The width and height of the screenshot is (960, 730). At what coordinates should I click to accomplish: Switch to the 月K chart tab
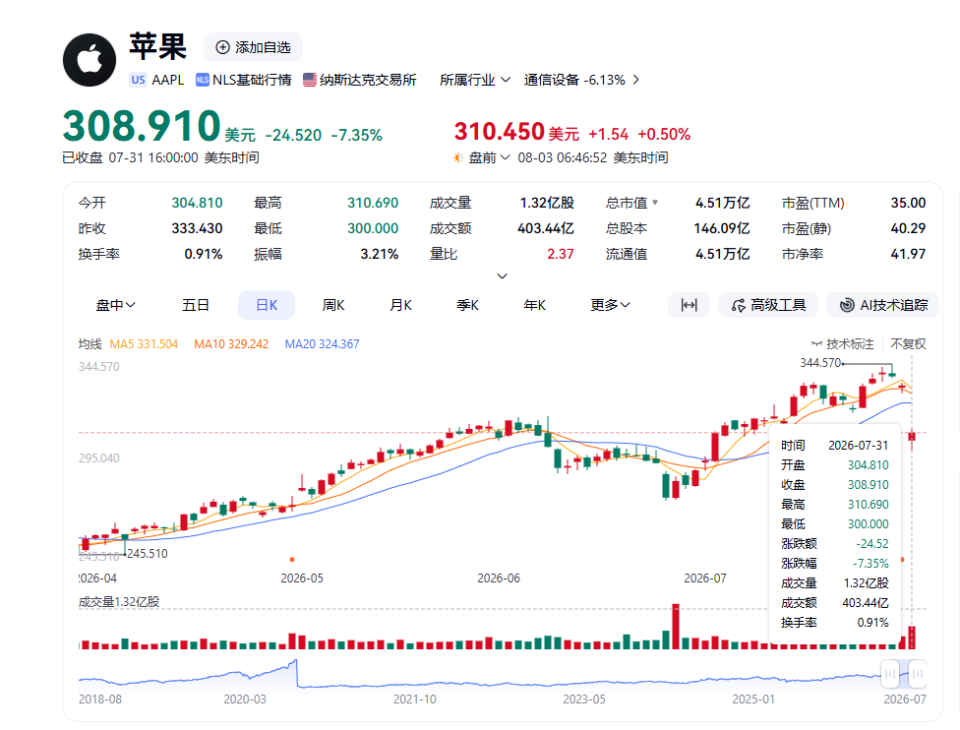pyautogui.click(x=401, y=305)
